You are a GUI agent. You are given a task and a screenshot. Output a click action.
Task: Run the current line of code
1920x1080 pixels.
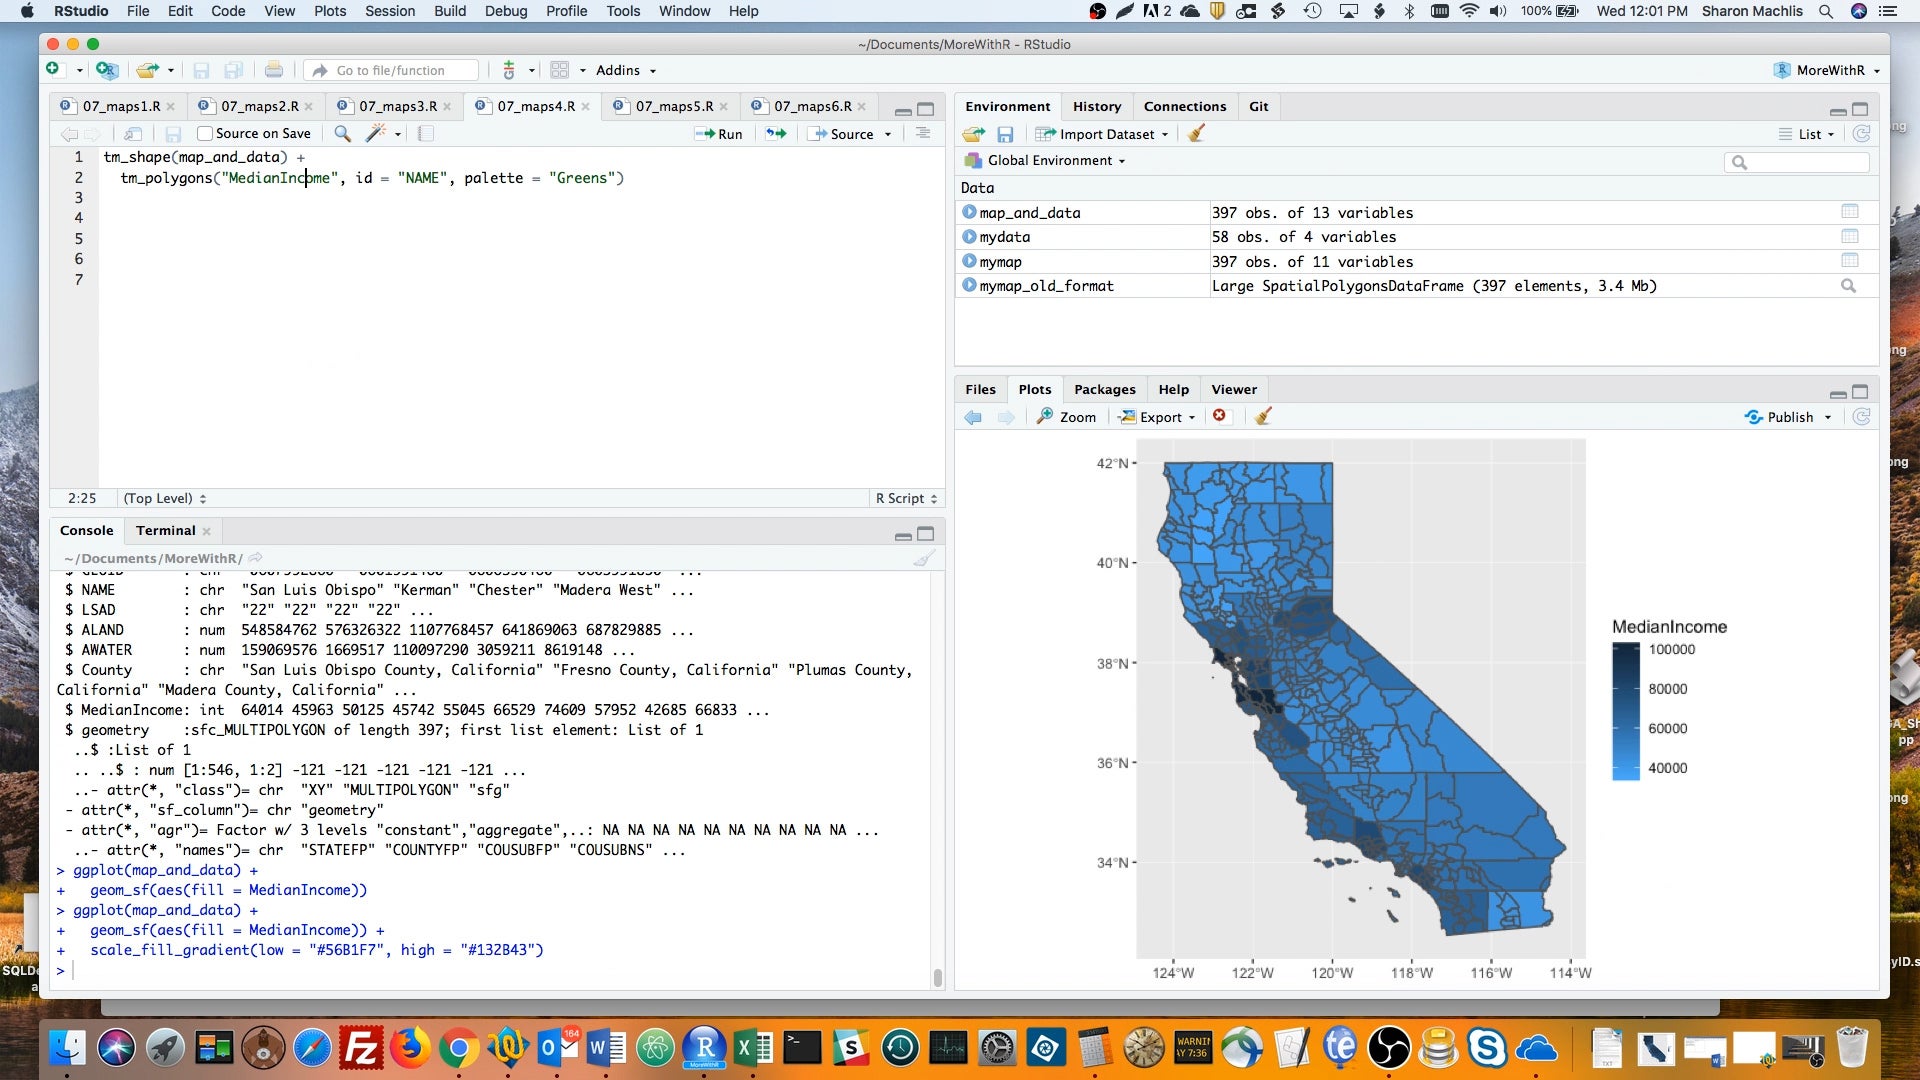tap(719, 134)
